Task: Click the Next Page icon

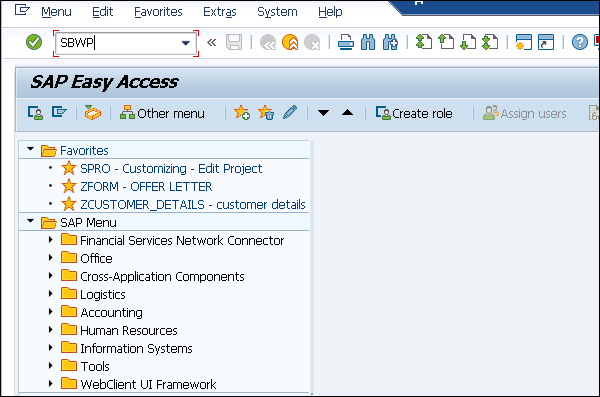Action: click(x=468, y=42)
